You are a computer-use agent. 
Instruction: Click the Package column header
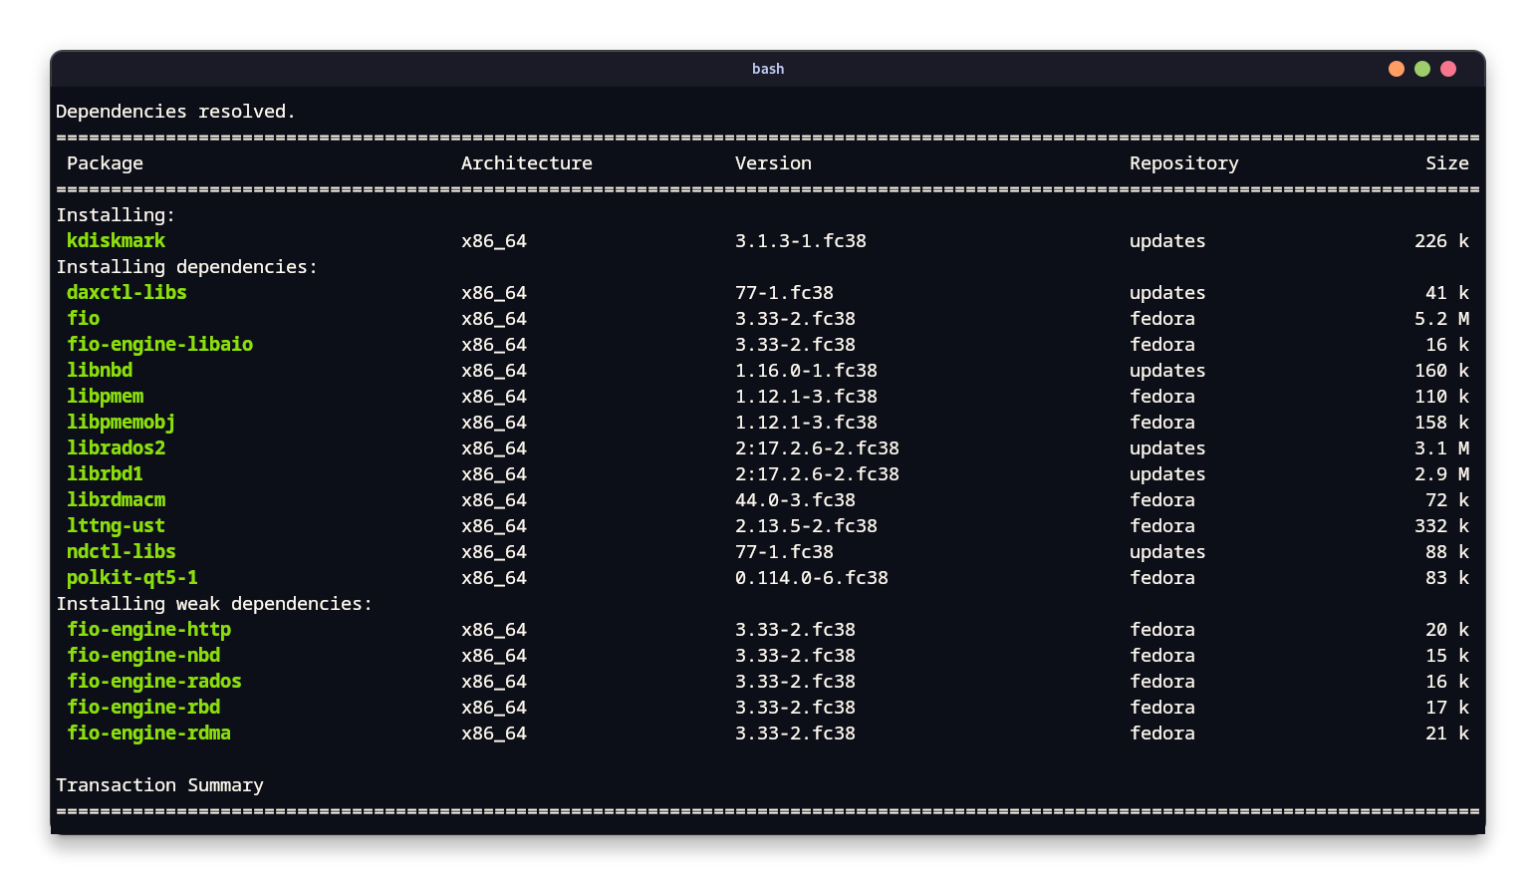tap(104, 163)
